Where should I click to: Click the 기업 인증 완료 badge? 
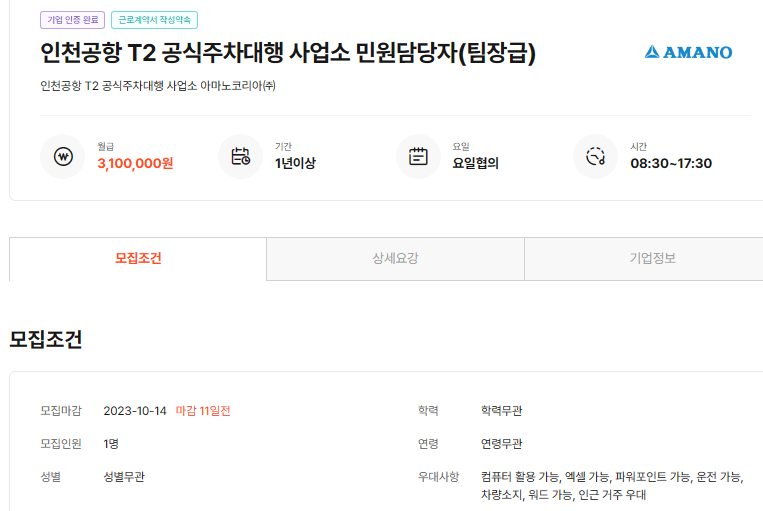73,20
